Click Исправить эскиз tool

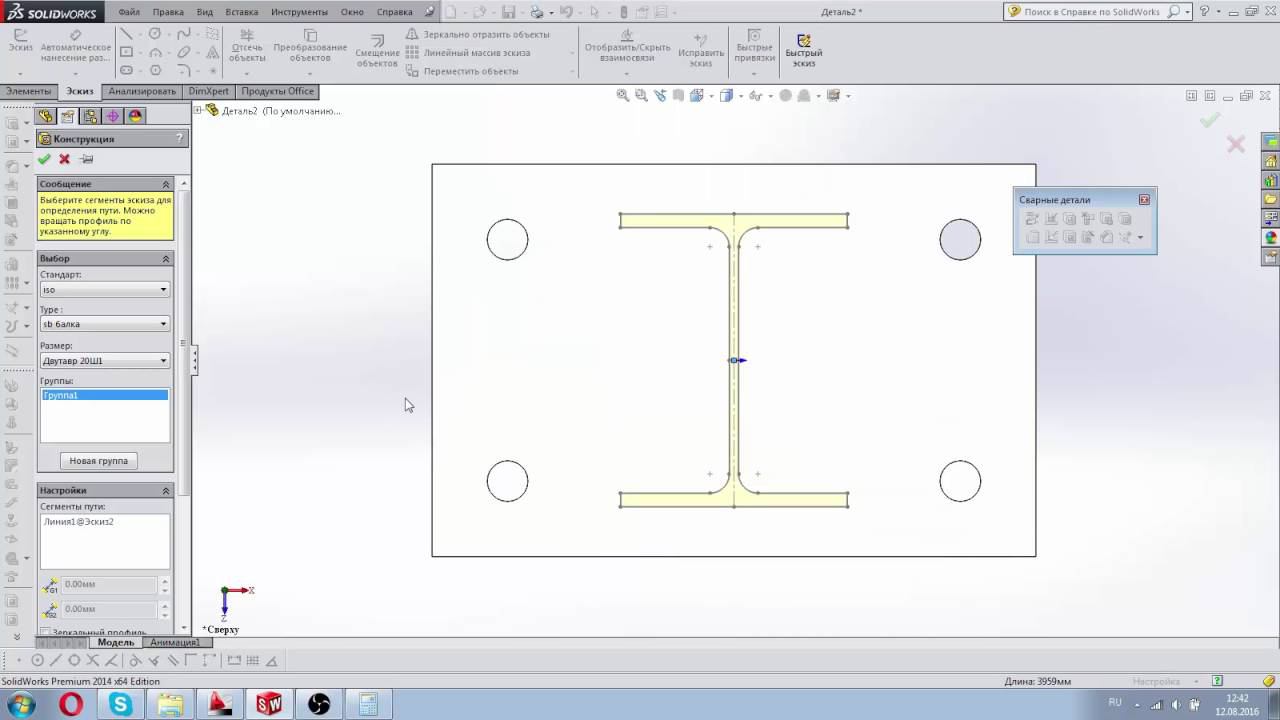point(701,49)
